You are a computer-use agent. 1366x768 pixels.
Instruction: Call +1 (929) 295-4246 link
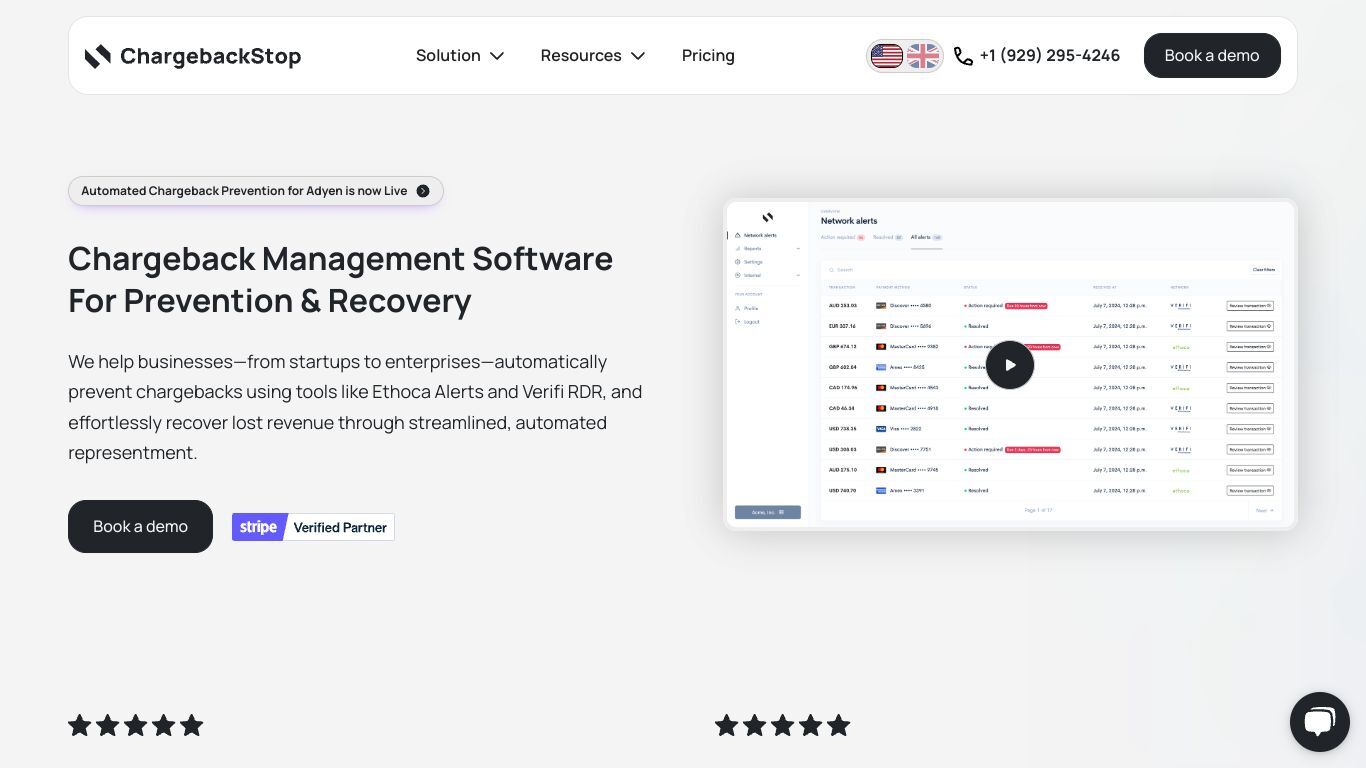click(x=1049, y=56)
